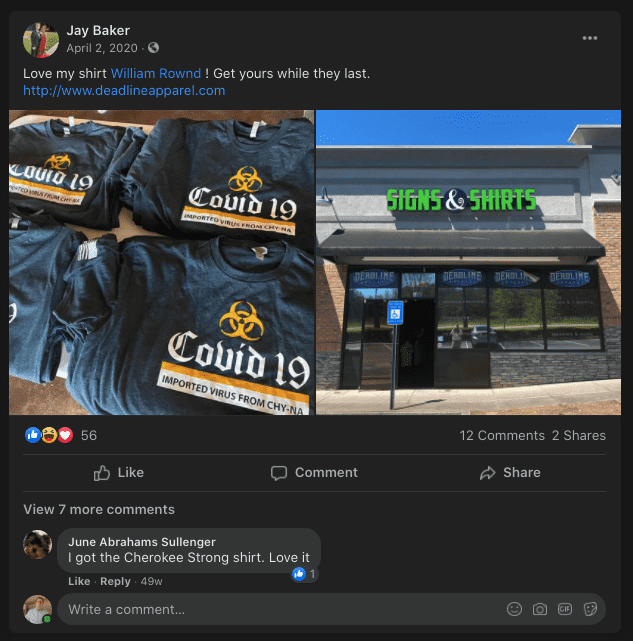View the post's reaction emoji icons

pyautogui.click(x=49, y=435)
